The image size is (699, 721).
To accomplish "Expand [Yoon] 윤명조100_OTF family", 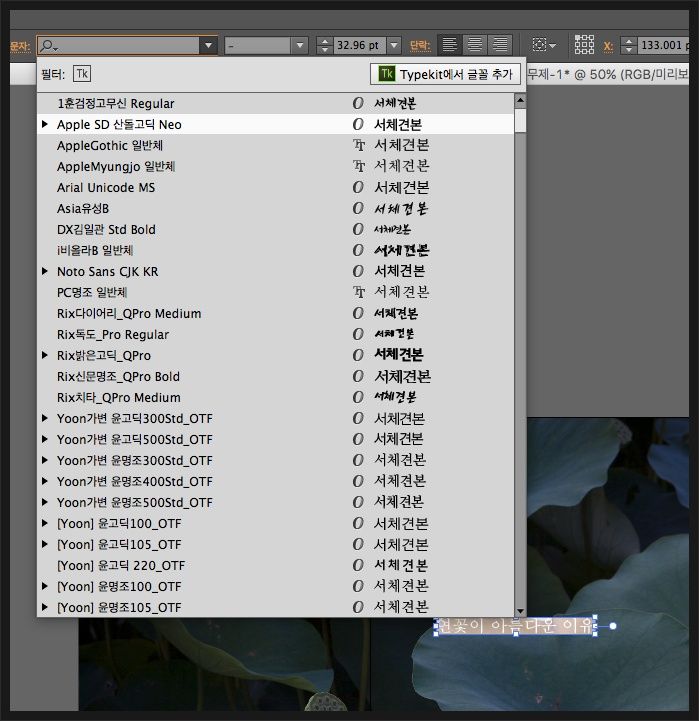I will point(45,586).
